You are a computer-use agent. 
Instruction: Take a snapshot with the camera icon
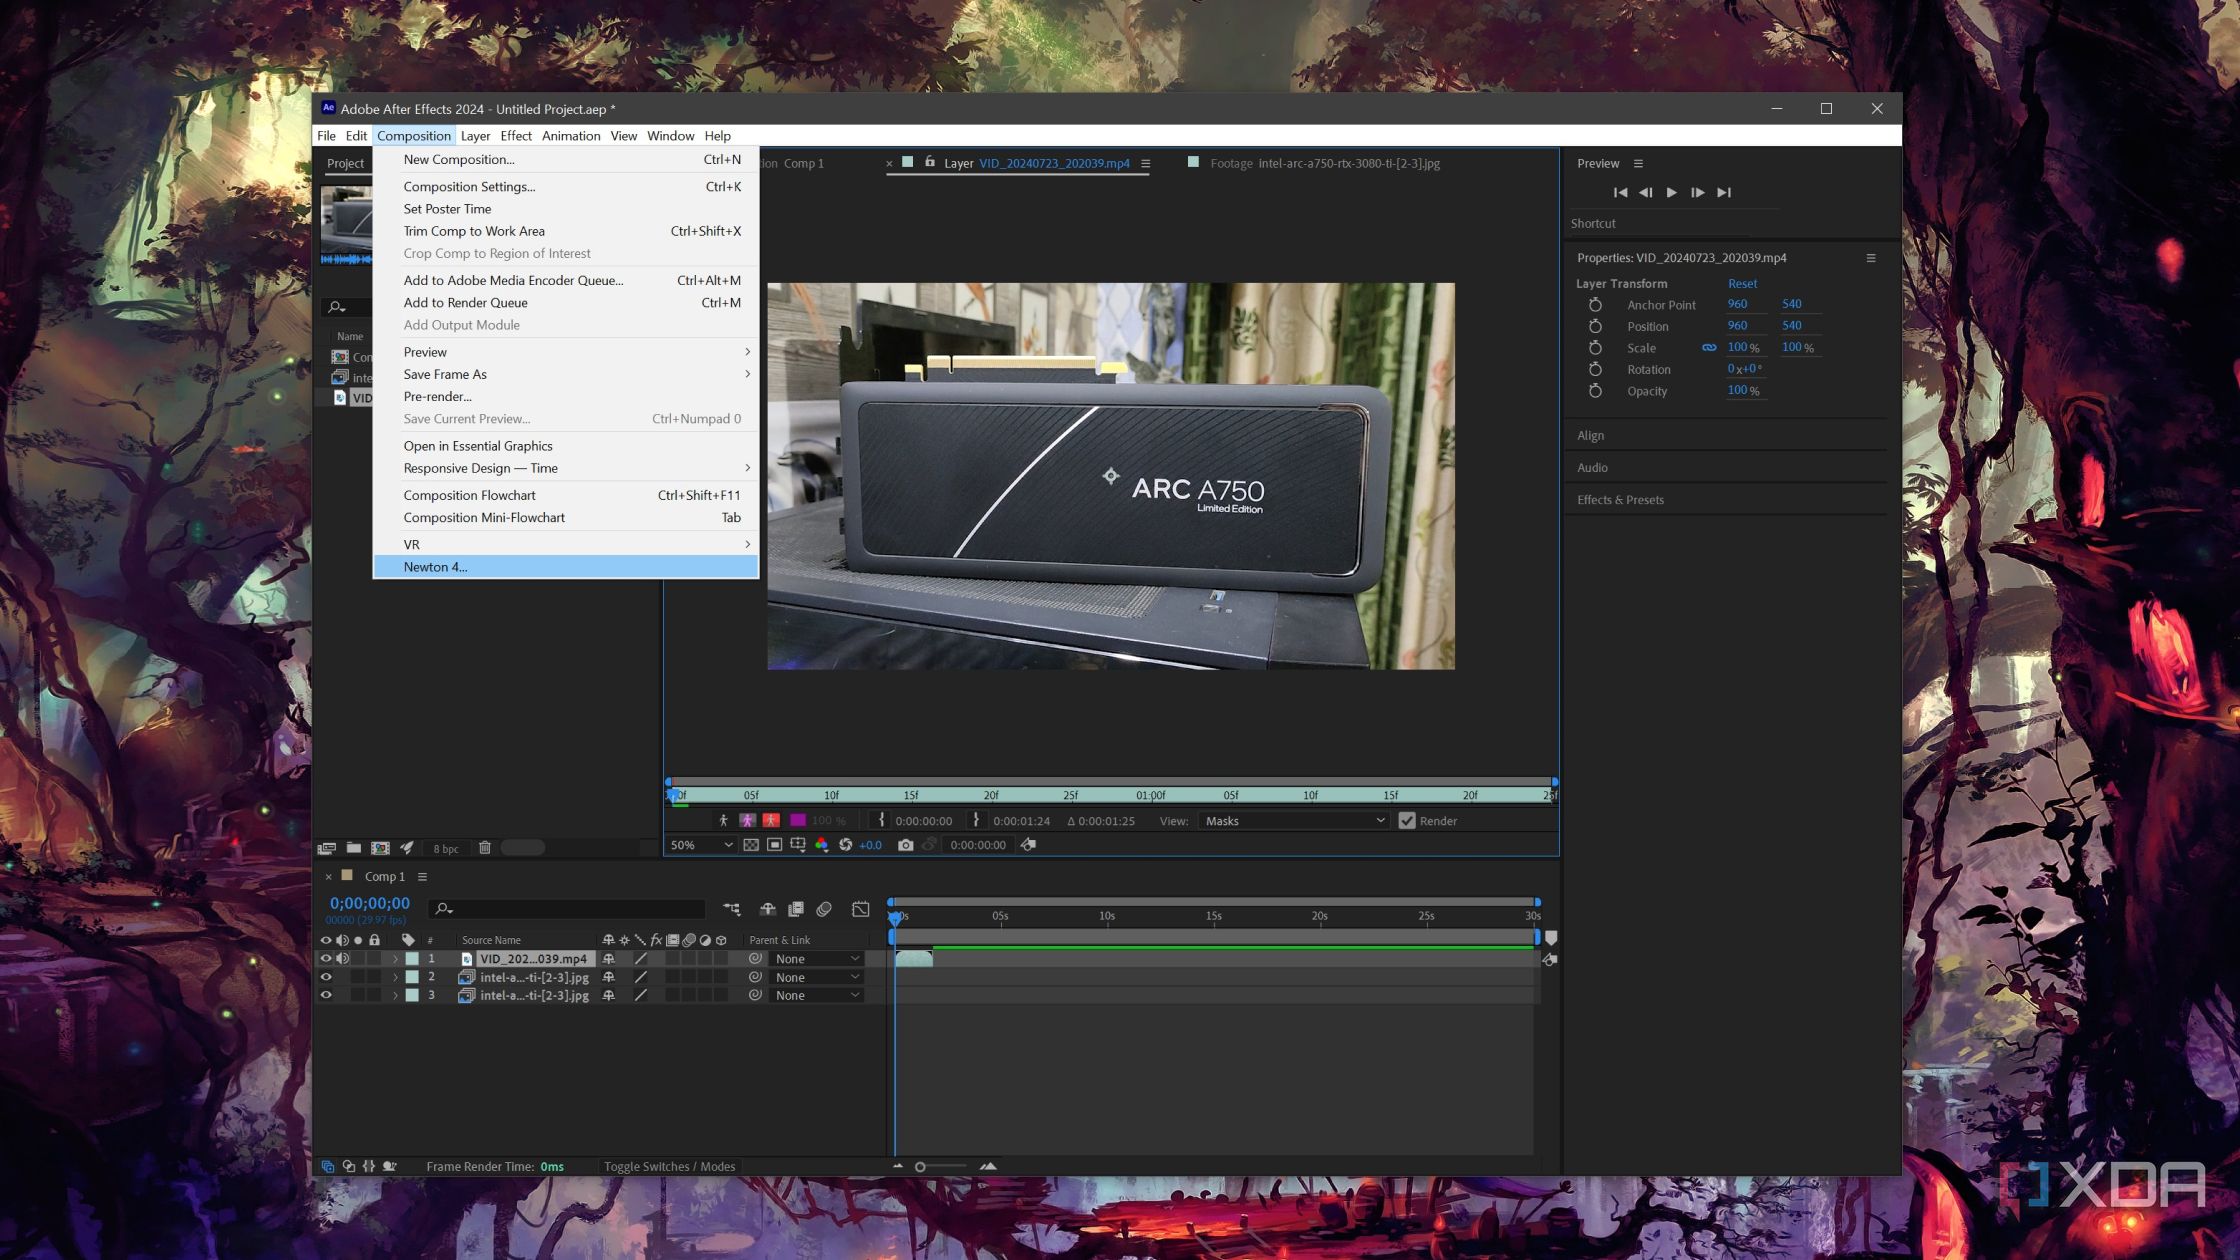point(905,845)
